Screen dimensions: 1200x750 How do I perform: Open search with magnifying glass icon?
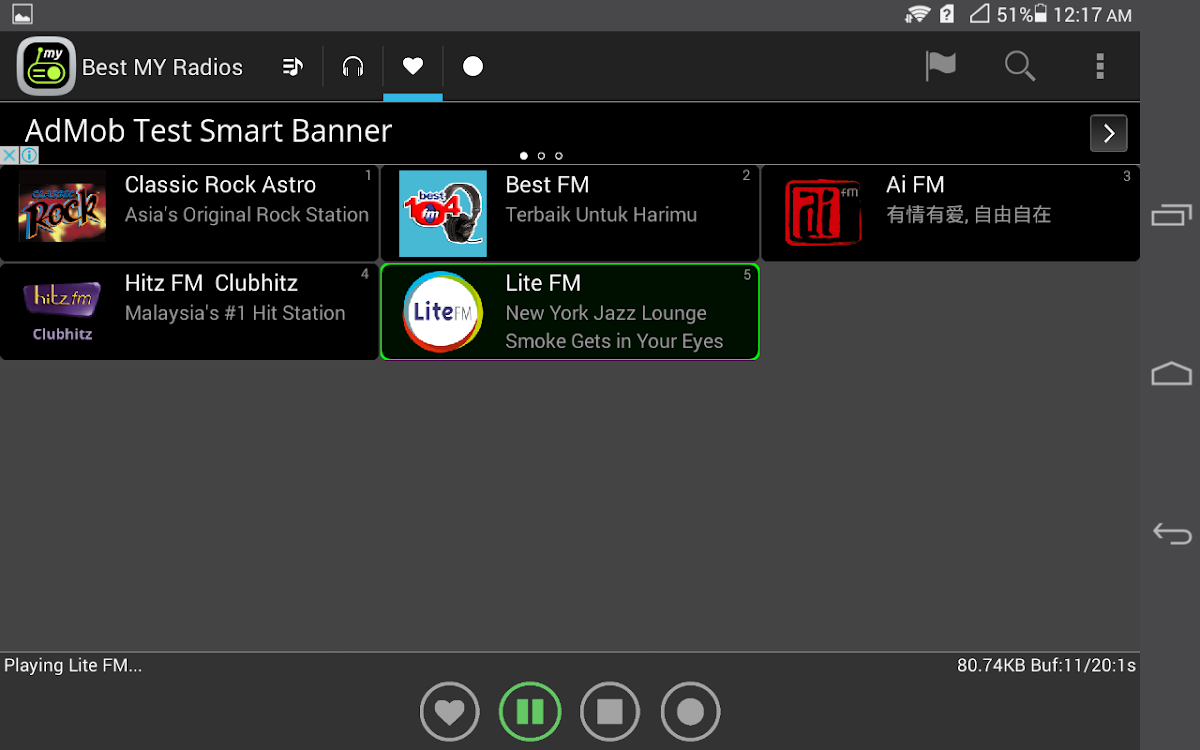point(1019,67)
